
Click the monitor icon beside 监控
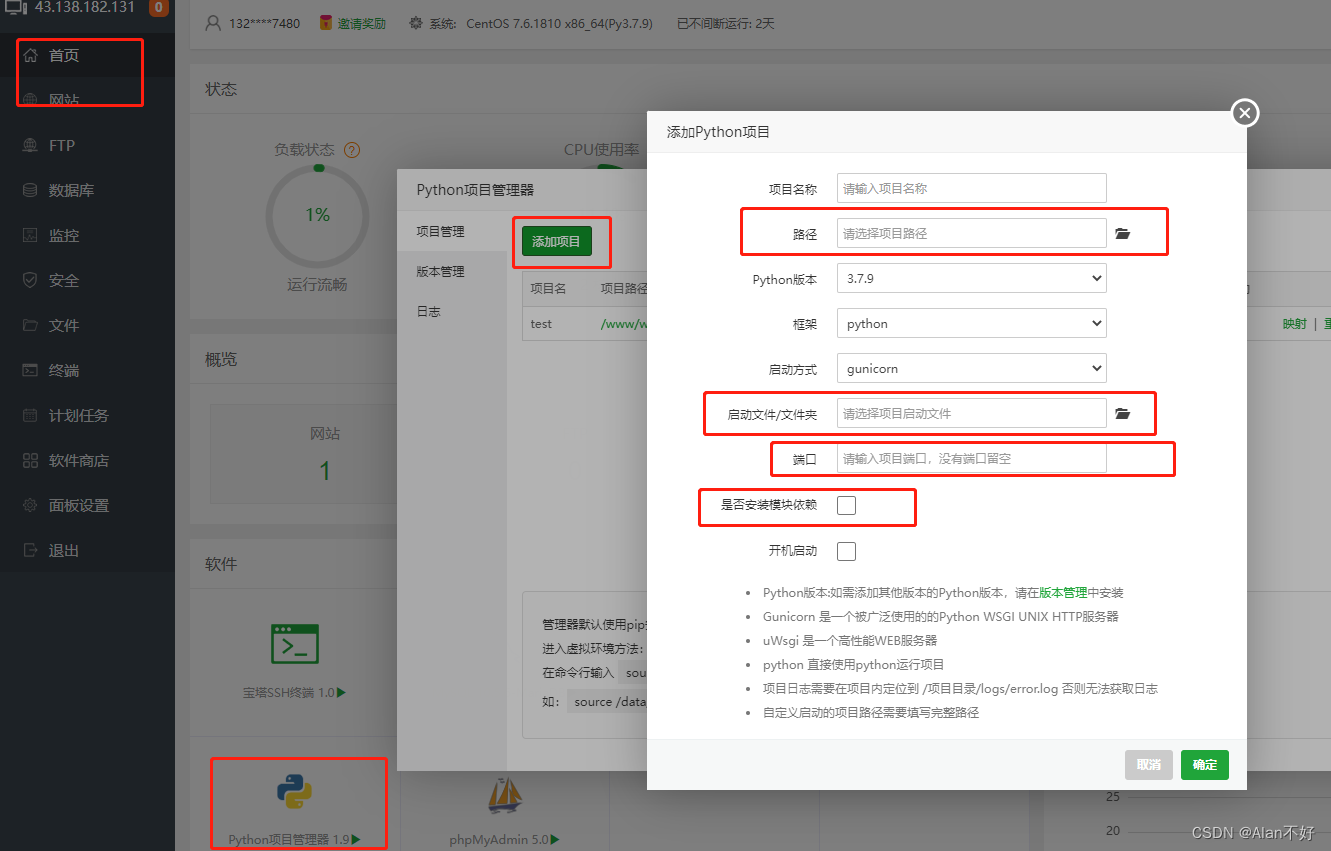click(x=30, y=235)
